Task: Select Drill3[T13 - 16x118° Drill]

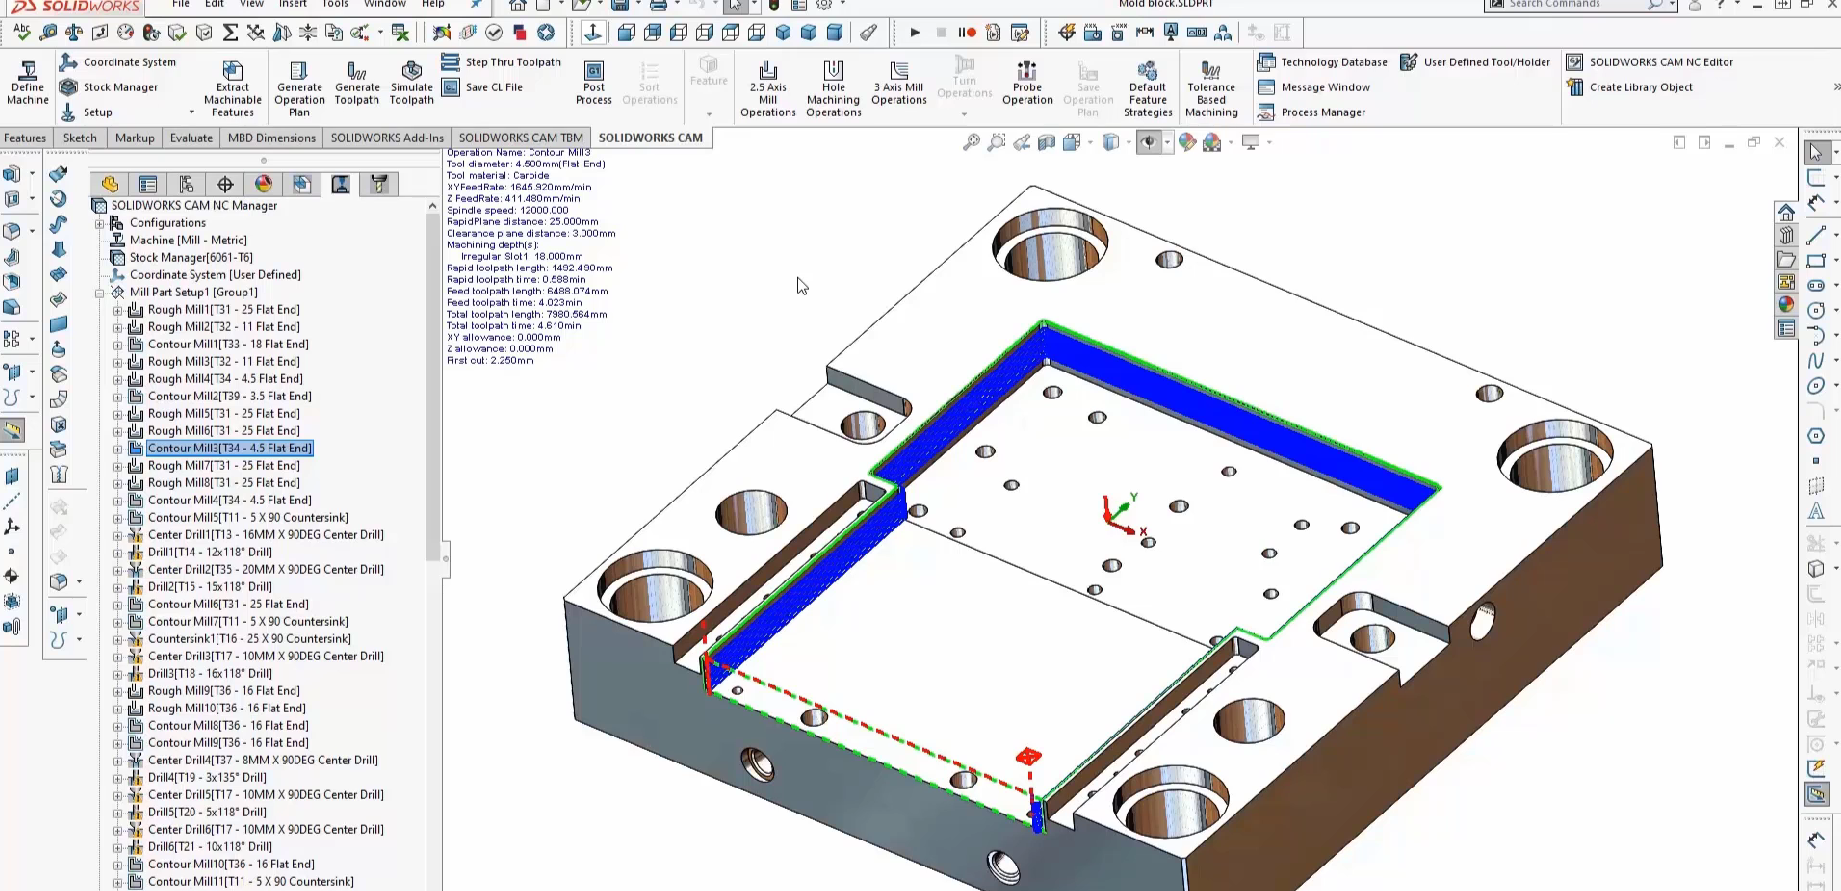Action: [210, 674]
